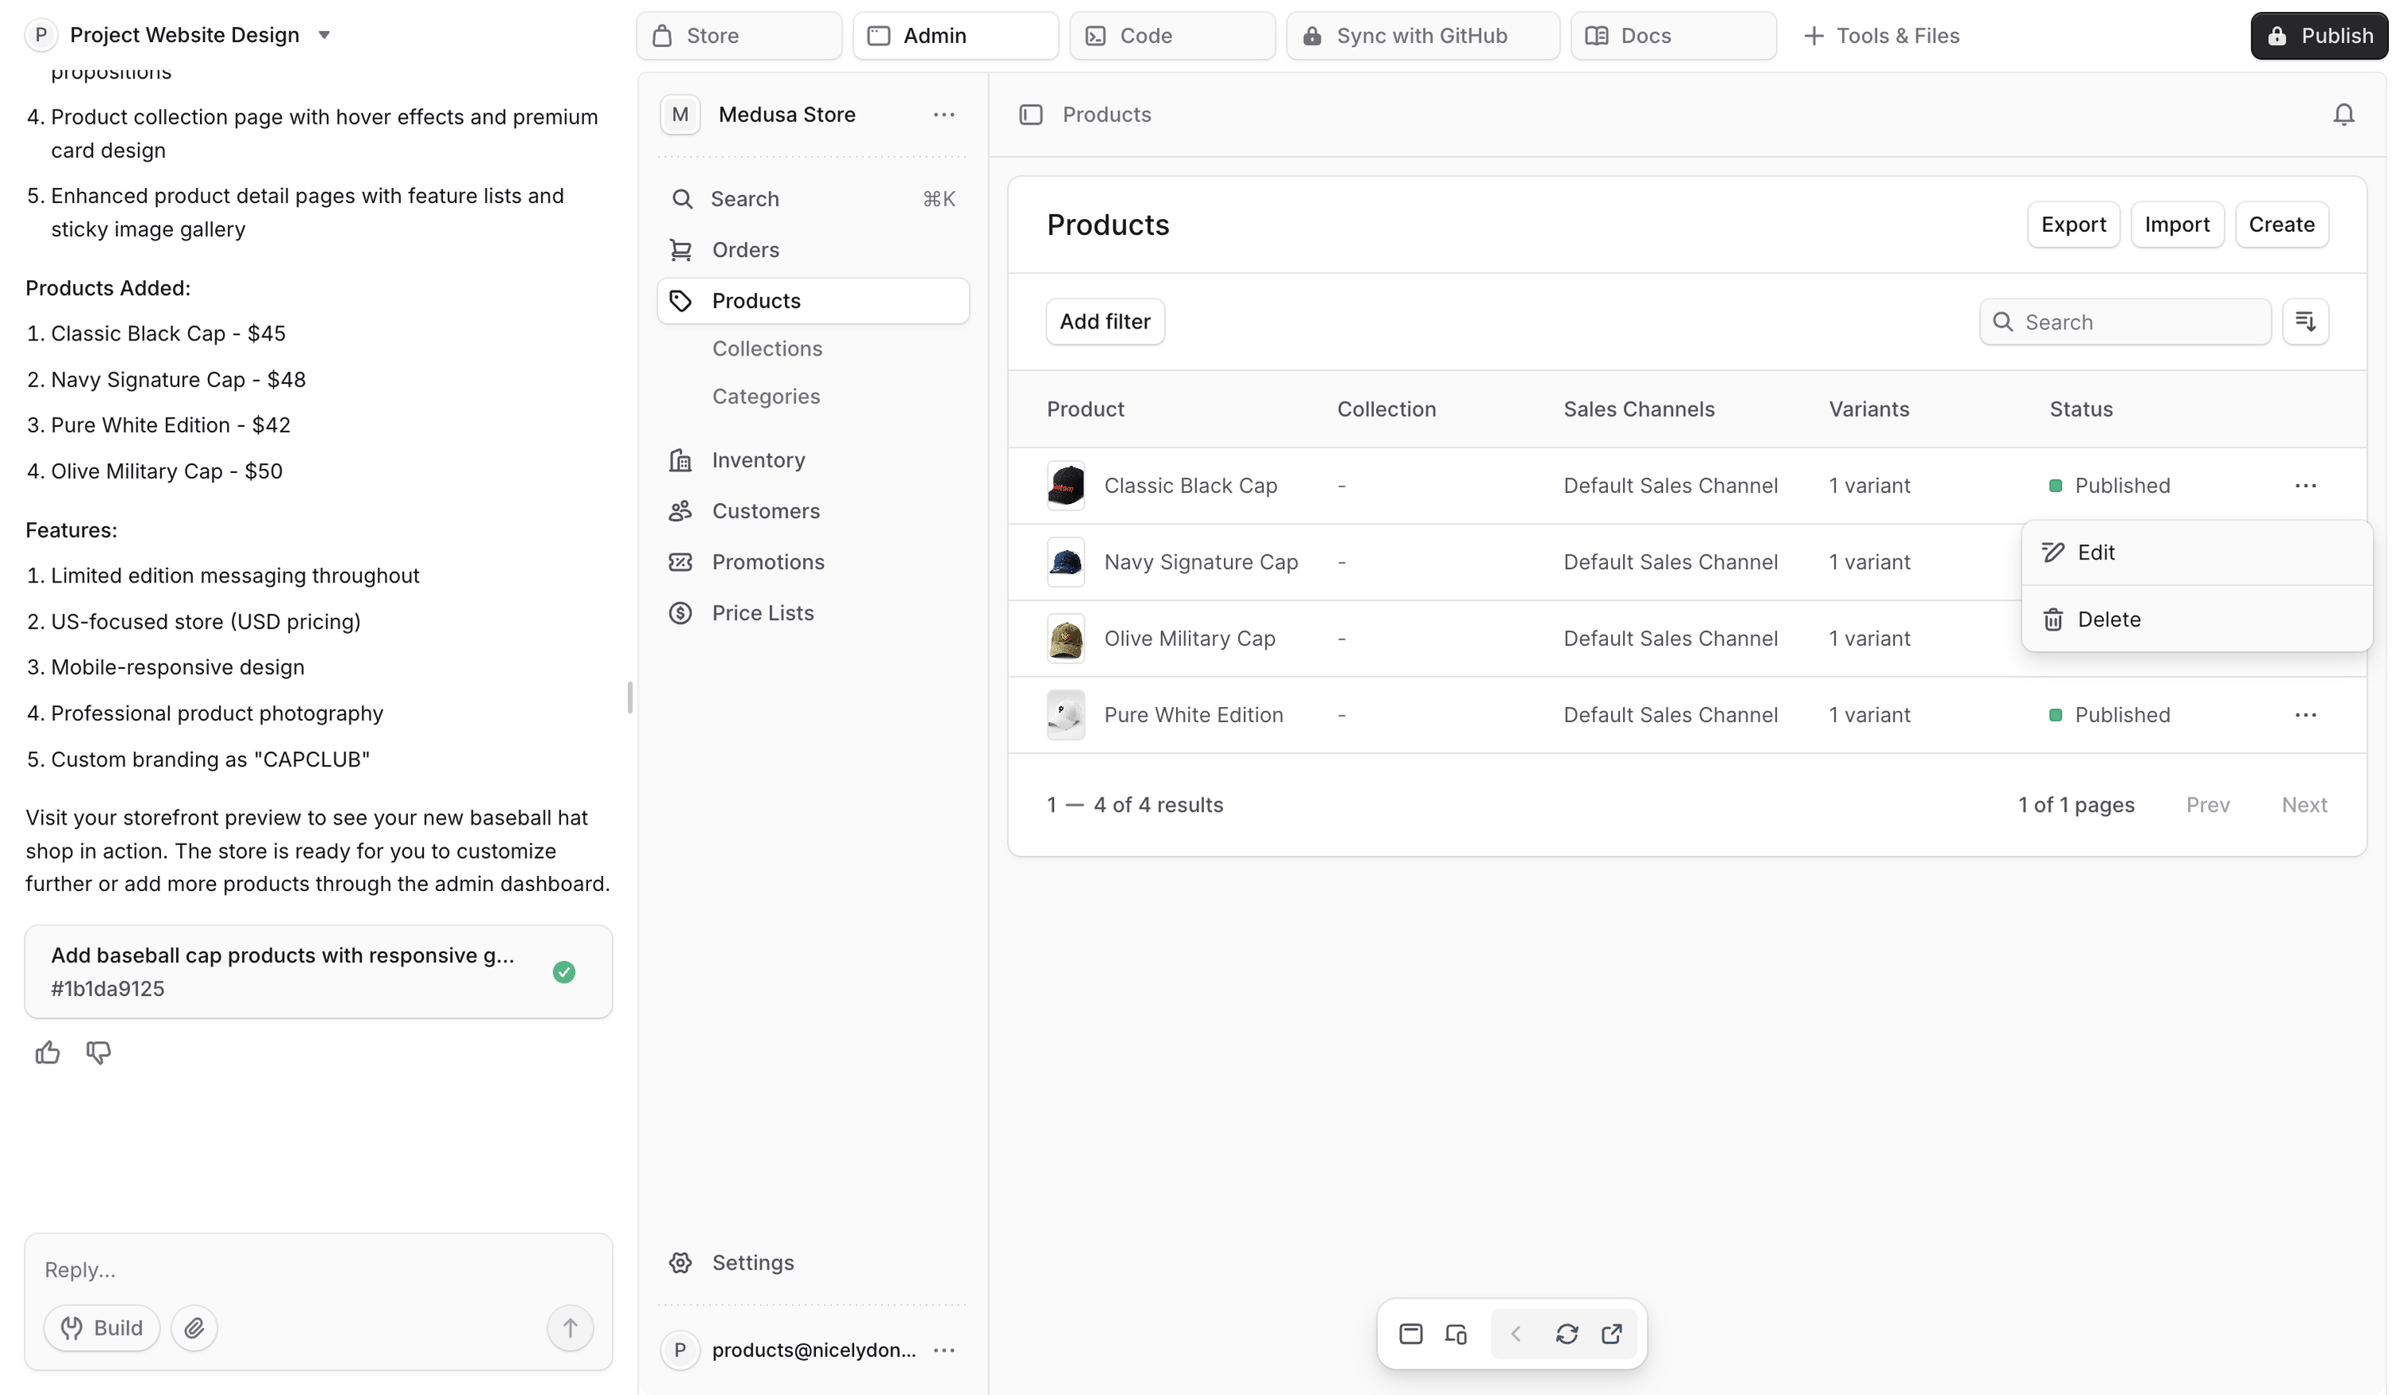Open the notifications bell
This screenshot has width=2400, height=1395.
click(2343, 114)
